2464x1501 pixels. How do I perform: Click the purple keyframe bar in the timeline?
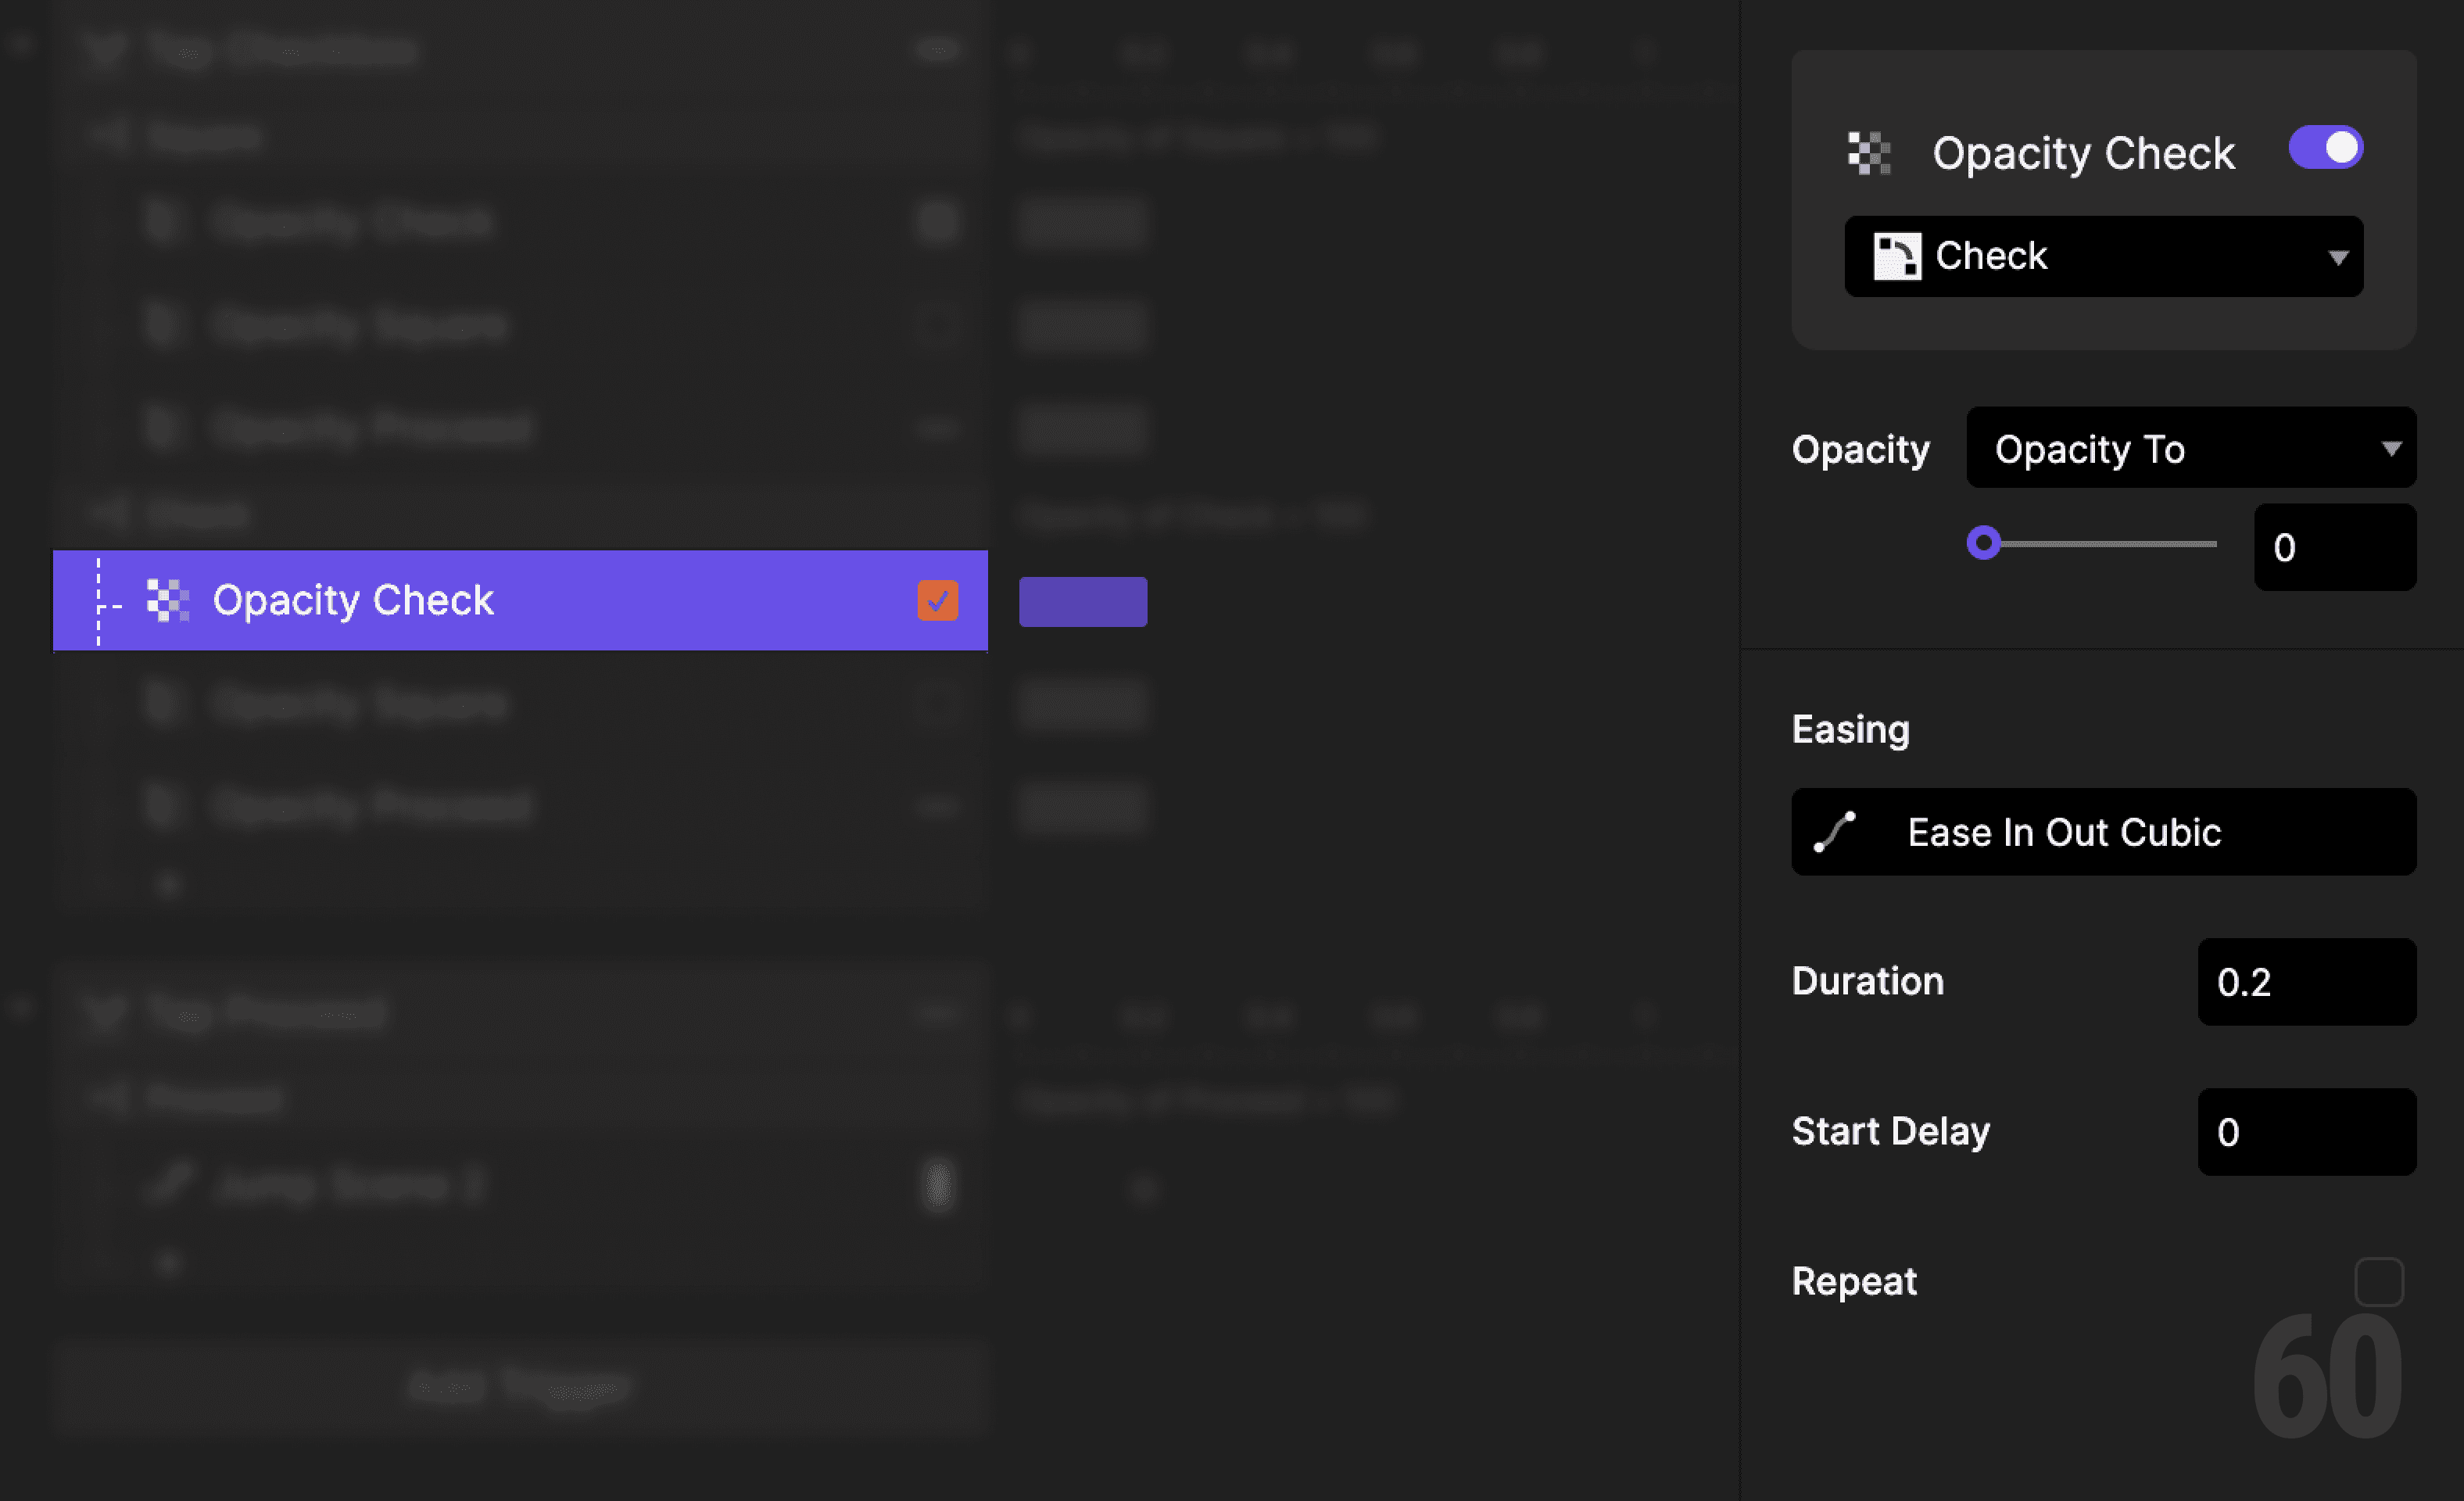pos(1083,601)
